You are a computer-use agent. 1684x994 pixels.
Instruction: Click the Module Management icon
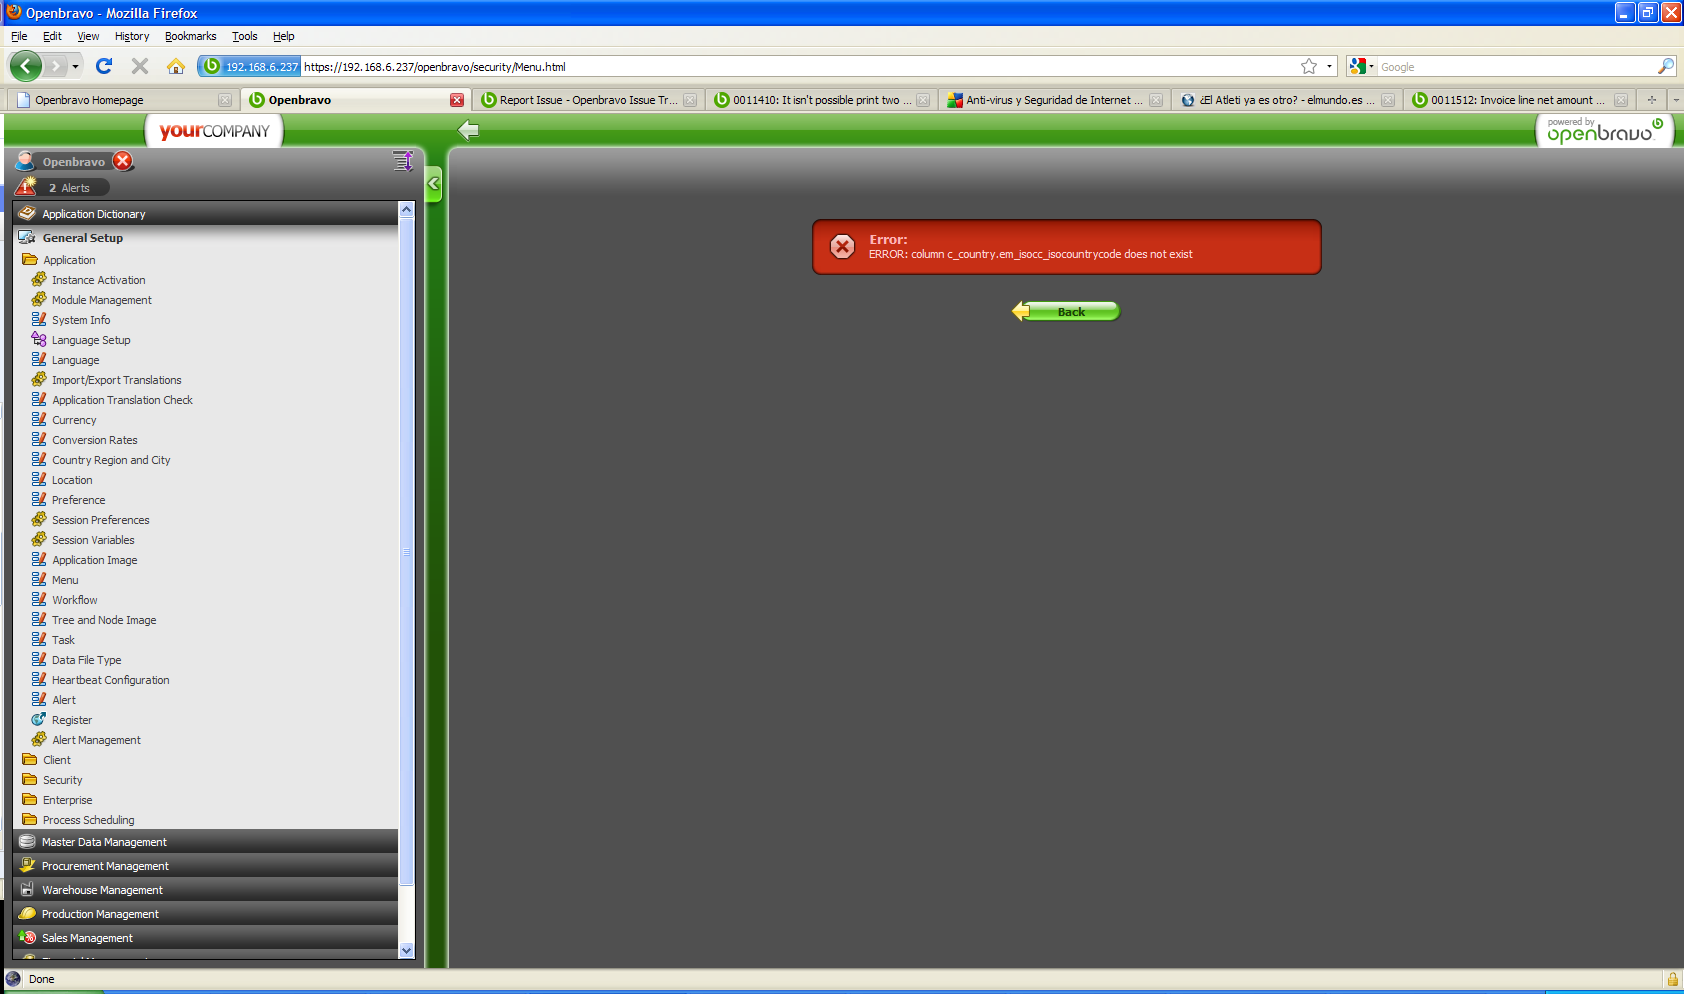point(39,299)
